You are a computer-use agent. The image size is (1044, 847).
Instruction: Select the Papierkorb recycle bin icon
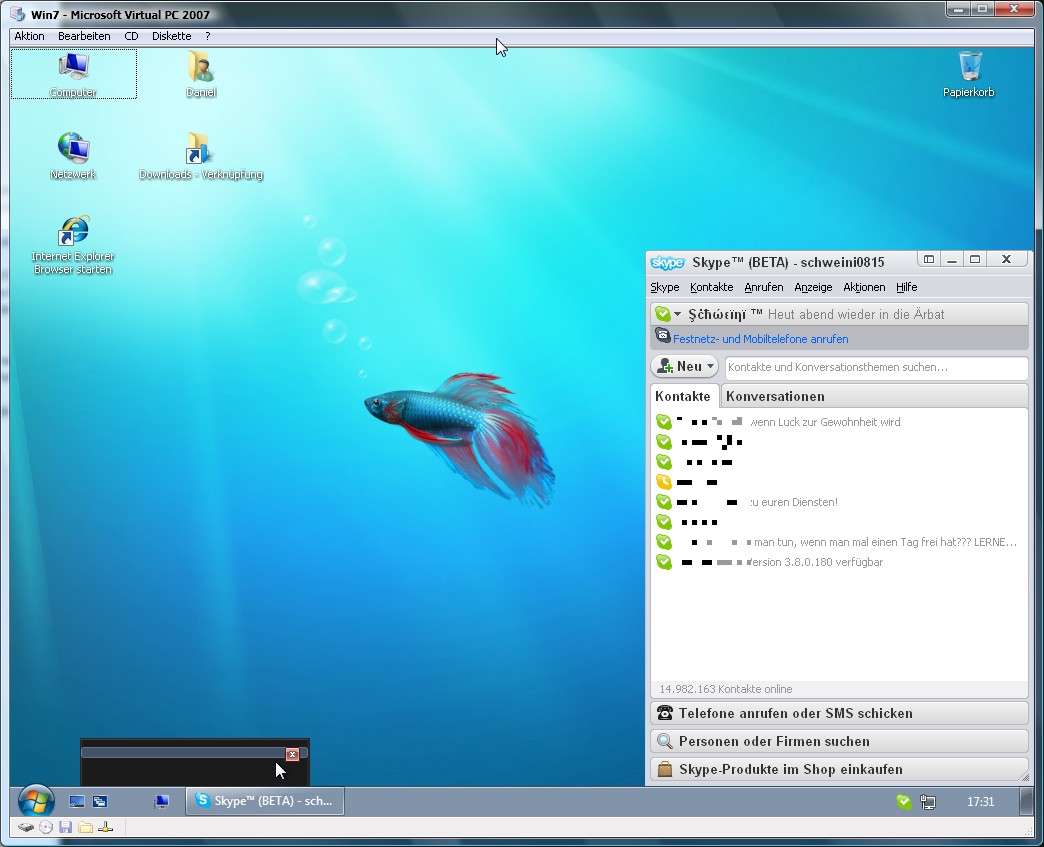tap(969, 74)
